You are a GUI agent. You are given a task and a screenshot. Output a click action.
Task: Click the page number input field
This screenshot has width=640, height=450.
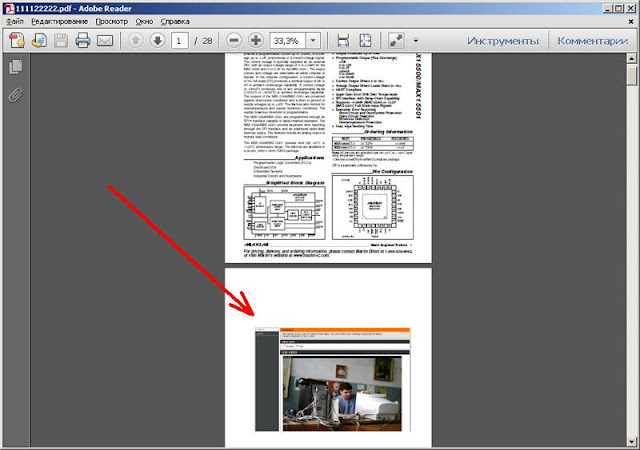coord(179,41)
